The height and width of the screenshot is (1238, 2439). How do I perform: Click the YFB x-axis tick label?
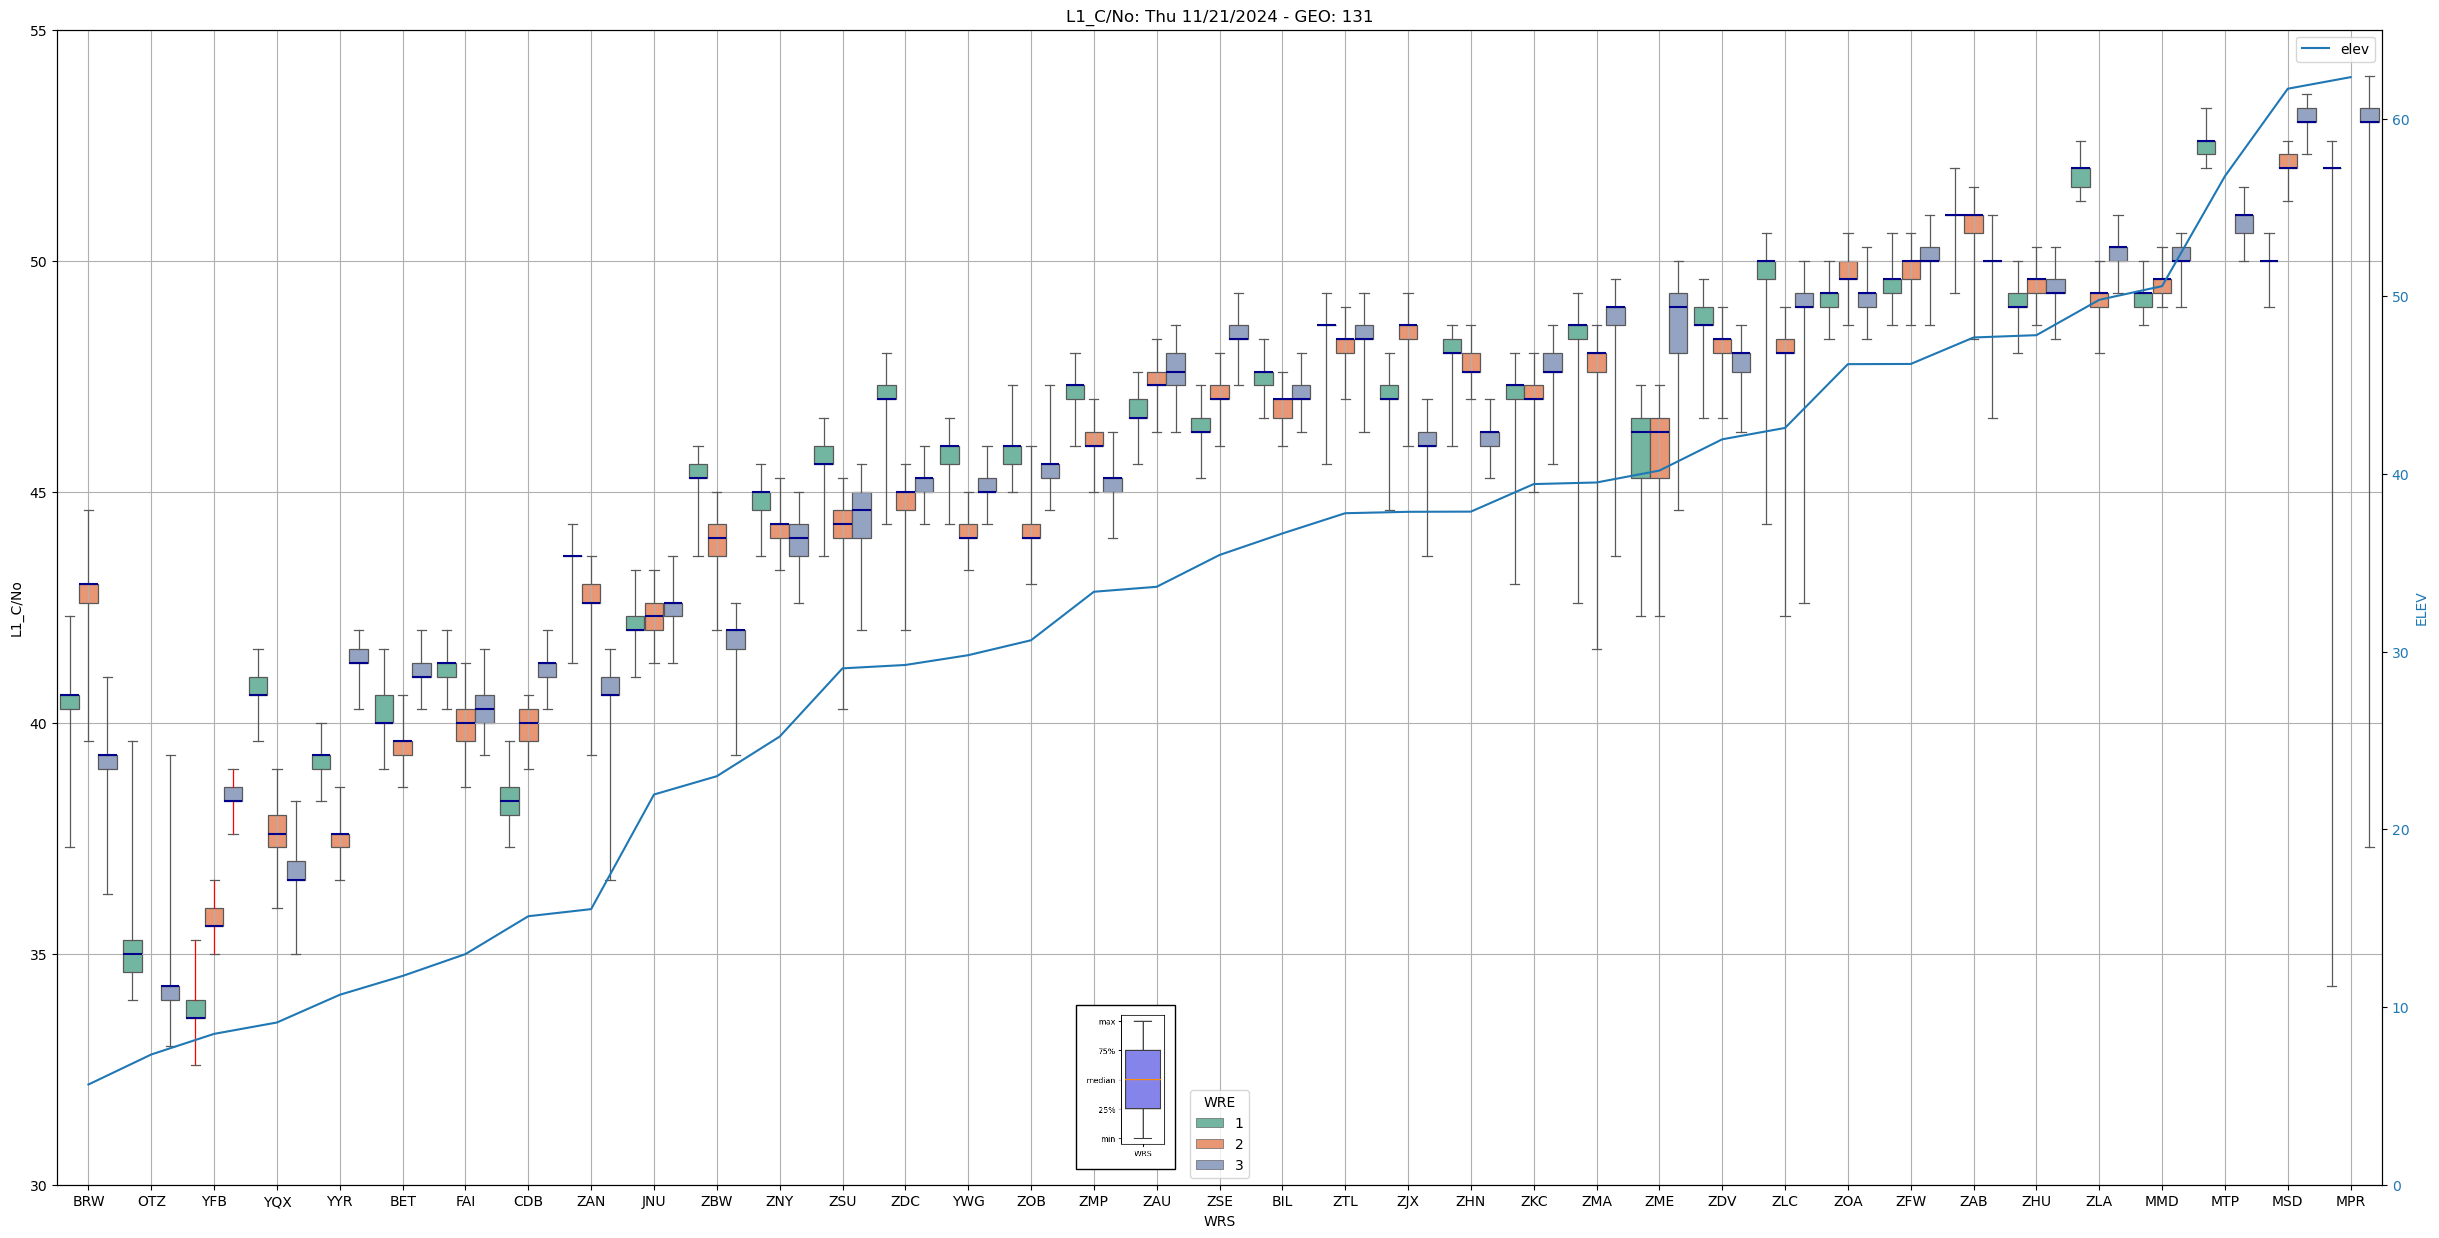pos(214,1201)
